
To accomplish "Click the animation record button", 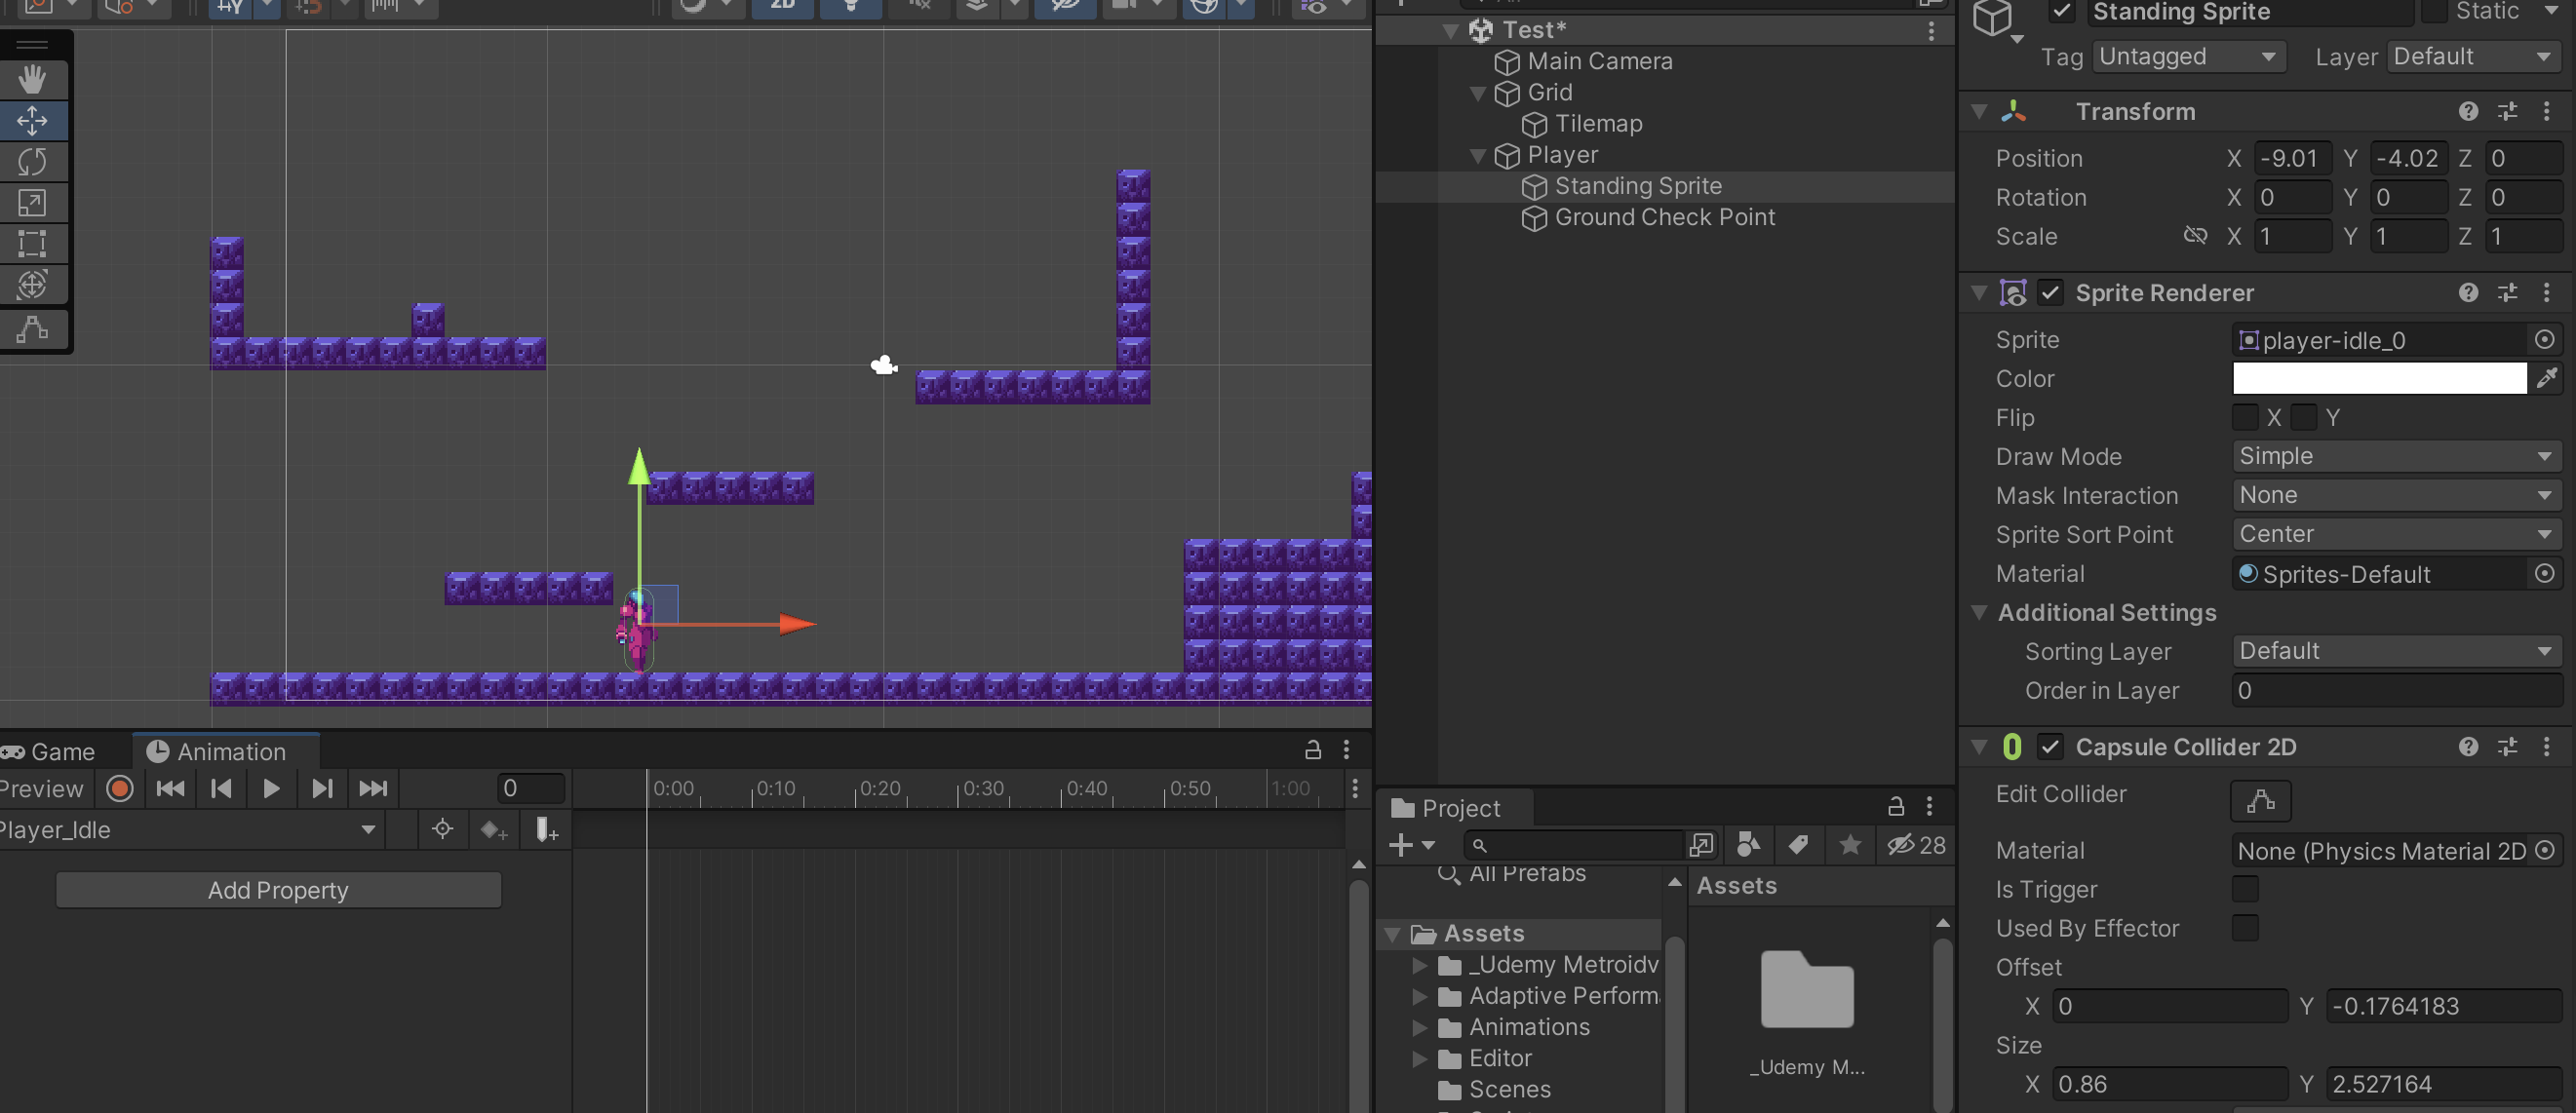I will click(x=119, y=788).
